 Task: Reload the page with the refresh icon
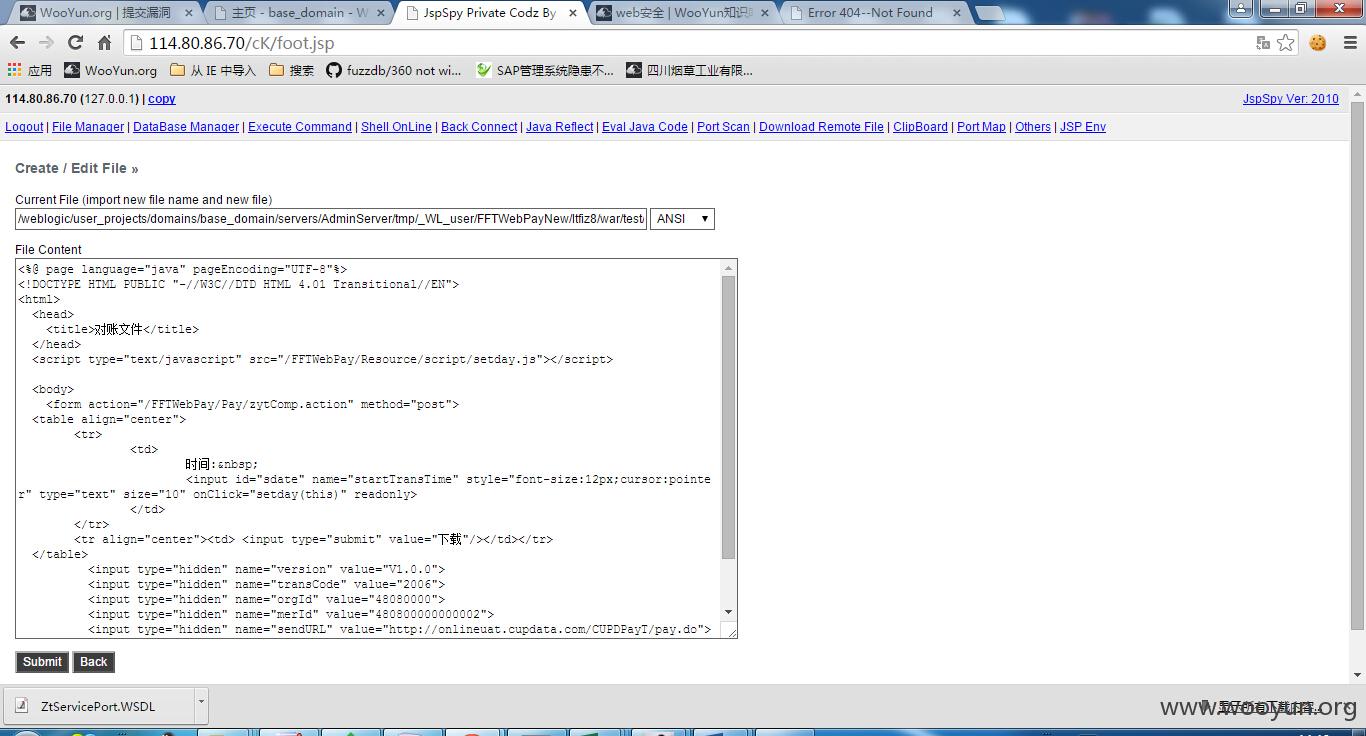click(x=75, y=43)
